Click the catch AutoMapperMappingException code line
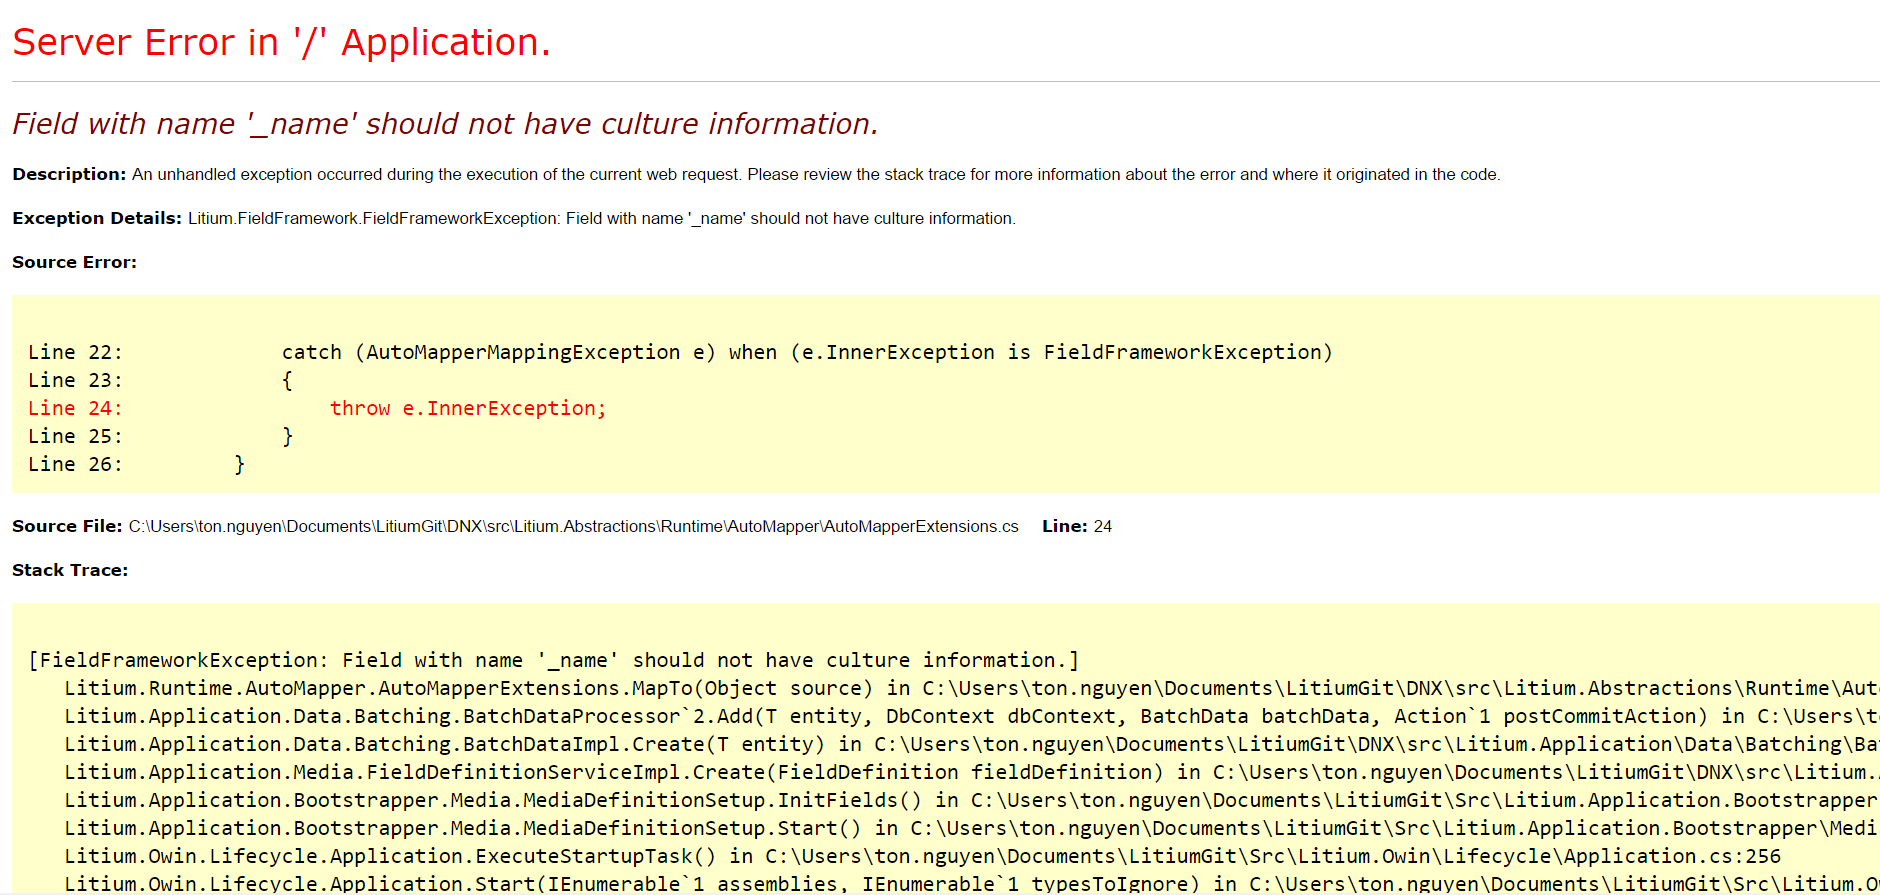The height and width of the screenshot is (895, 1880). point(807,352)
